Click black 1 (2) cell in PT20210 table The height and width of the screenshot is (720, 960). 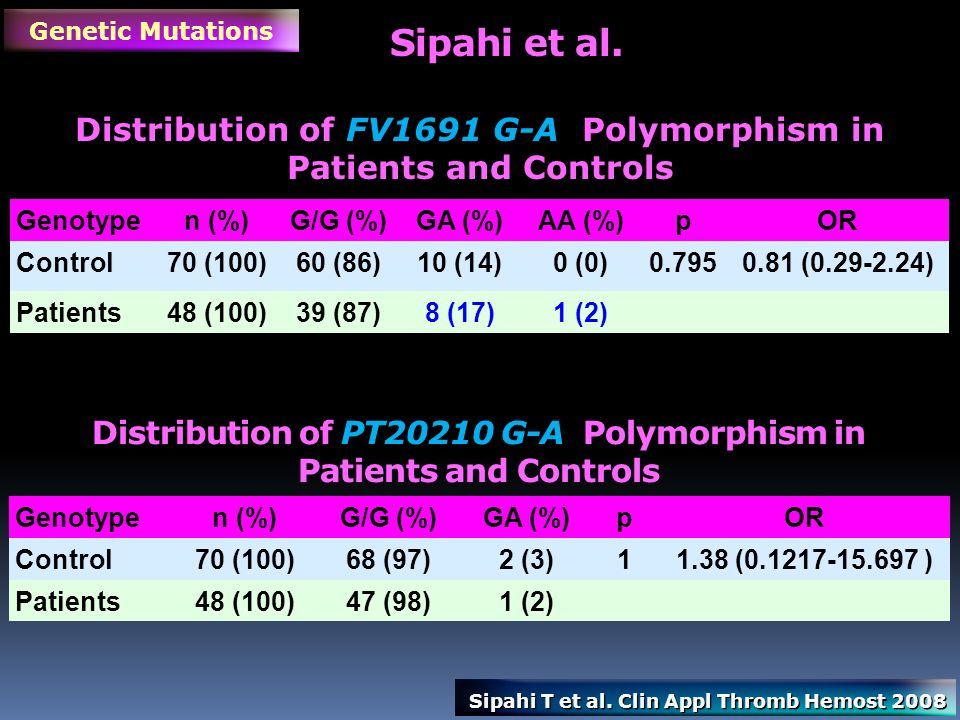pyautogui.click(x=527, y=602)
